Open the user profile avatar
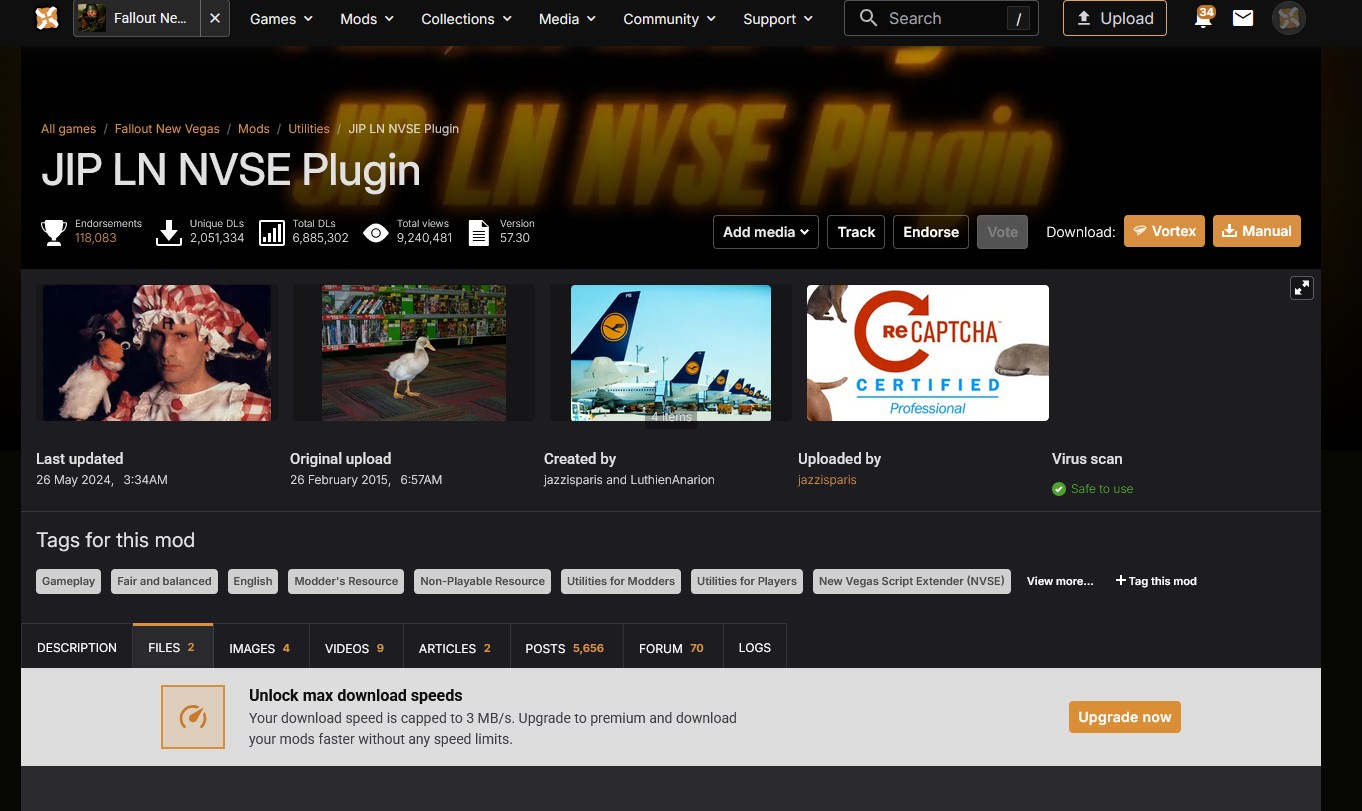The height and width of the screenshot is (811, 1362). (x=1289, y=18)
